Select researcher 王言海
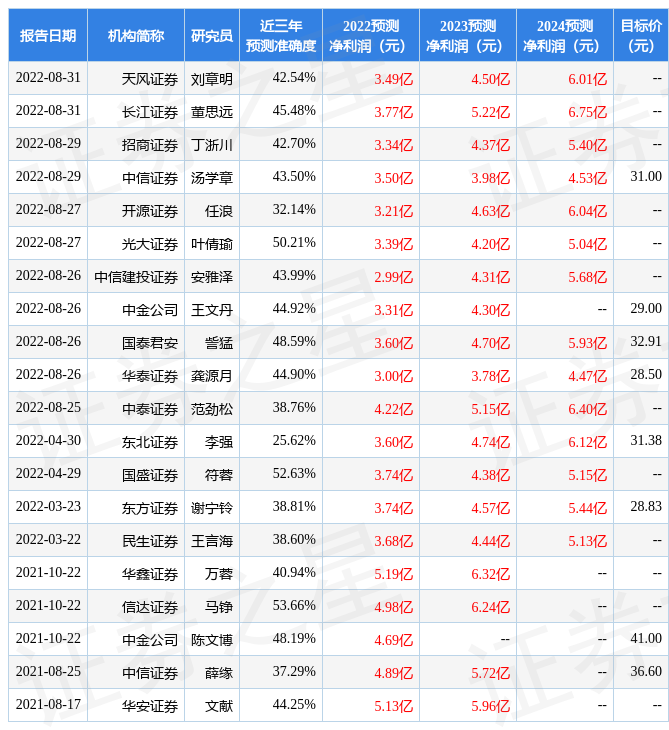 pyautogui.click(x=212, y=541)
